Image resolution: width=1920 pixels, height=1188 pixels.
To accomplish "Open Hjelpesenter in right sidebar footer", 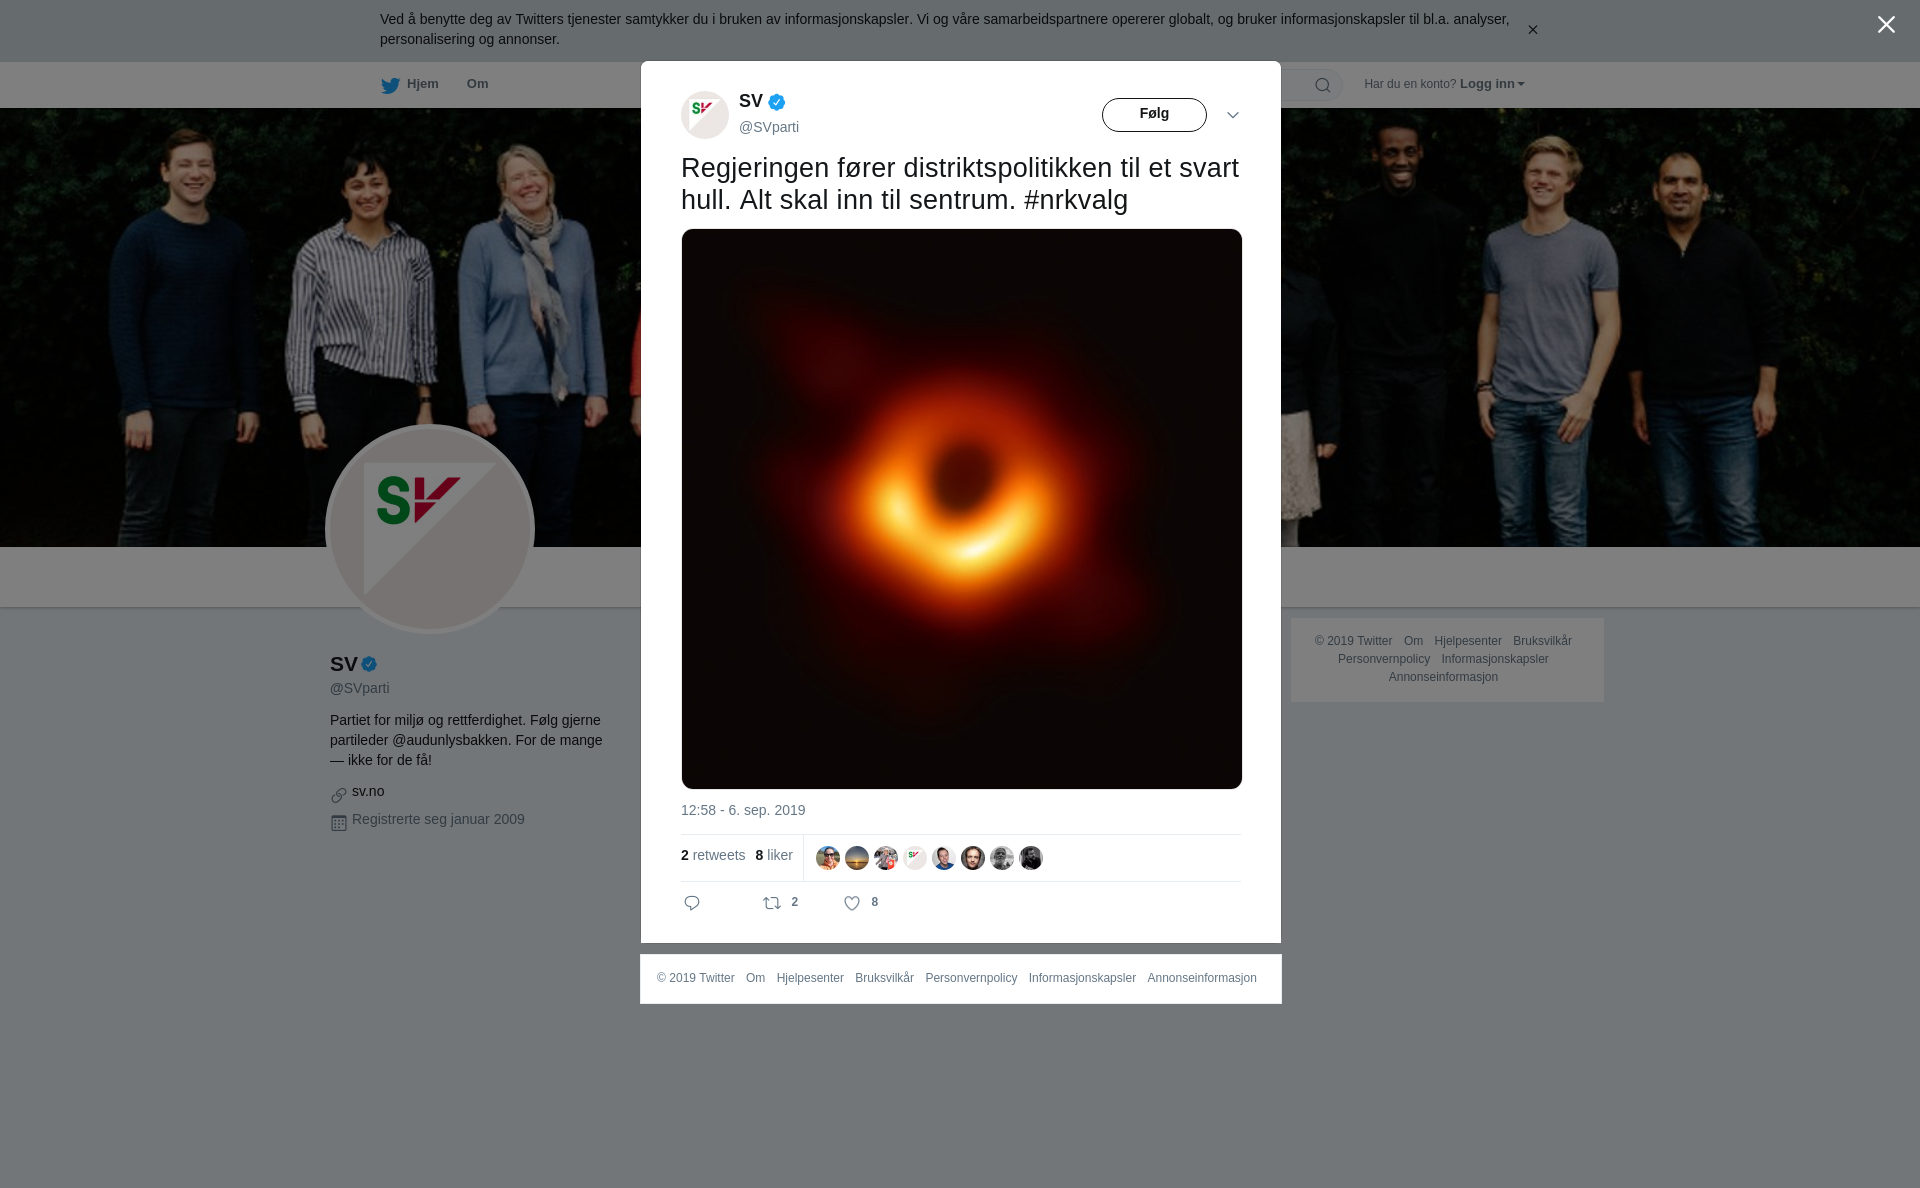I will coord(1468,641).
